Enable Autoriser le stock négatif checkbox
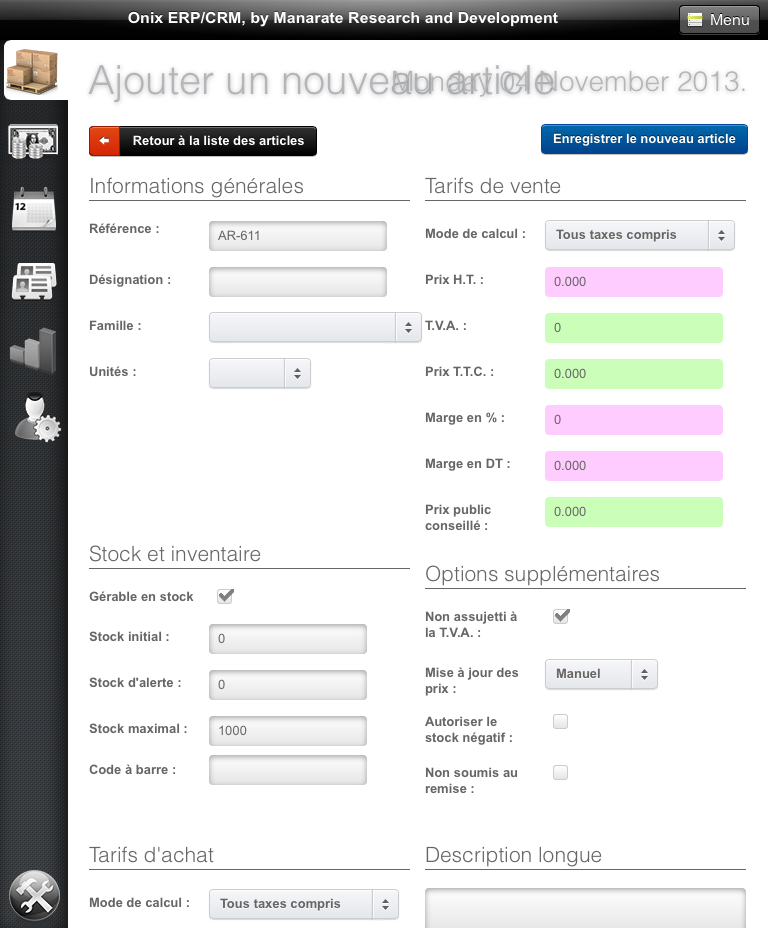The height and width of the screenshot is (928, 768). (560, 721)
